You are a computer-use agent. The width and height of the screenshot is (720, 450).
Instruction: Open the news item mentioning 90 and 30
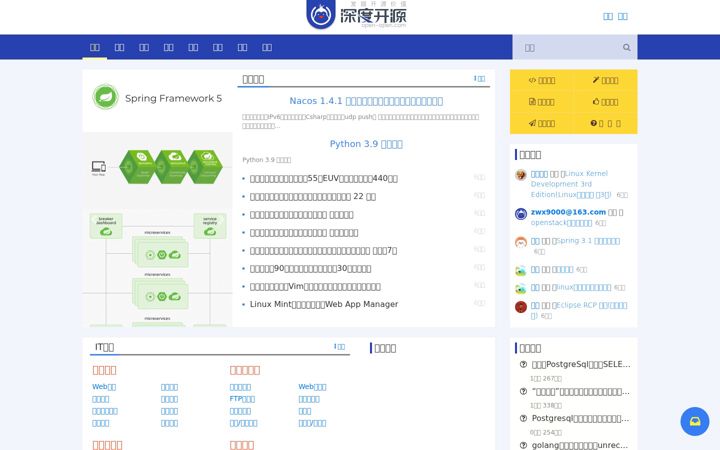click(310, 269)
